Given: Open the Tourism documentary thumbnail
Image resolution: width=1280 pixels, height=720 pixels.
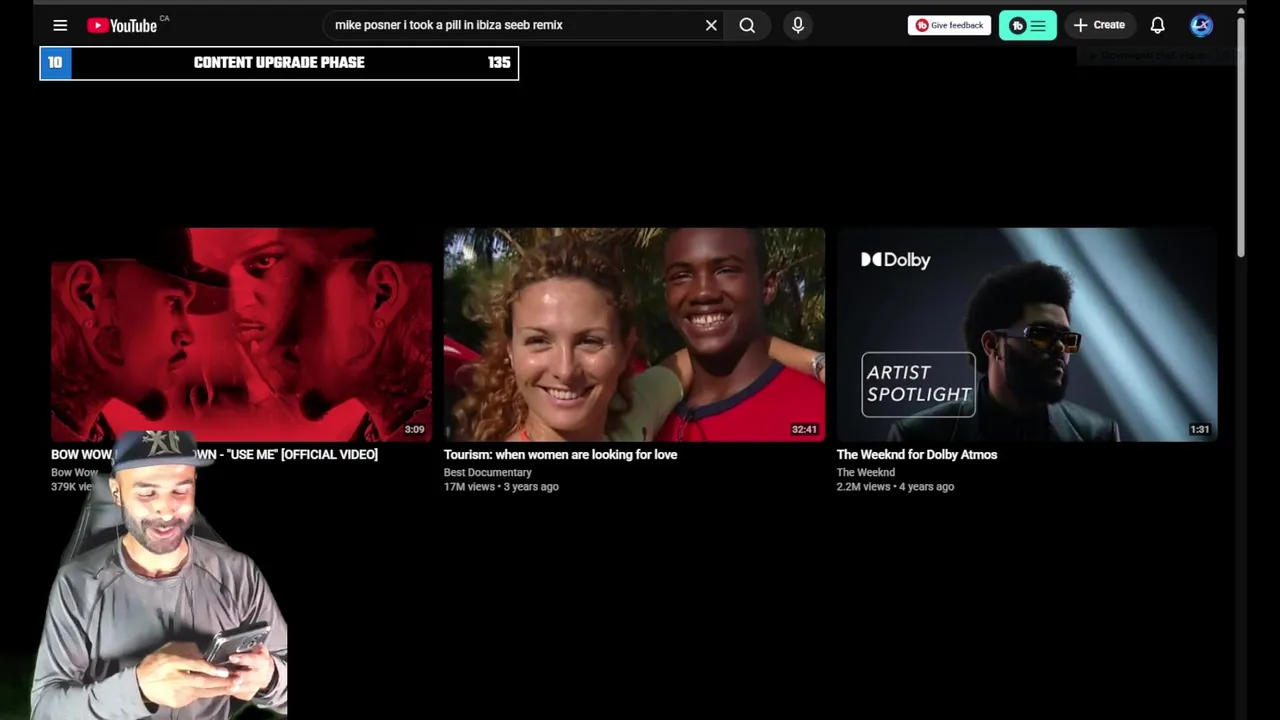Looking at the screenshot, I should click(x=634, y=334).
